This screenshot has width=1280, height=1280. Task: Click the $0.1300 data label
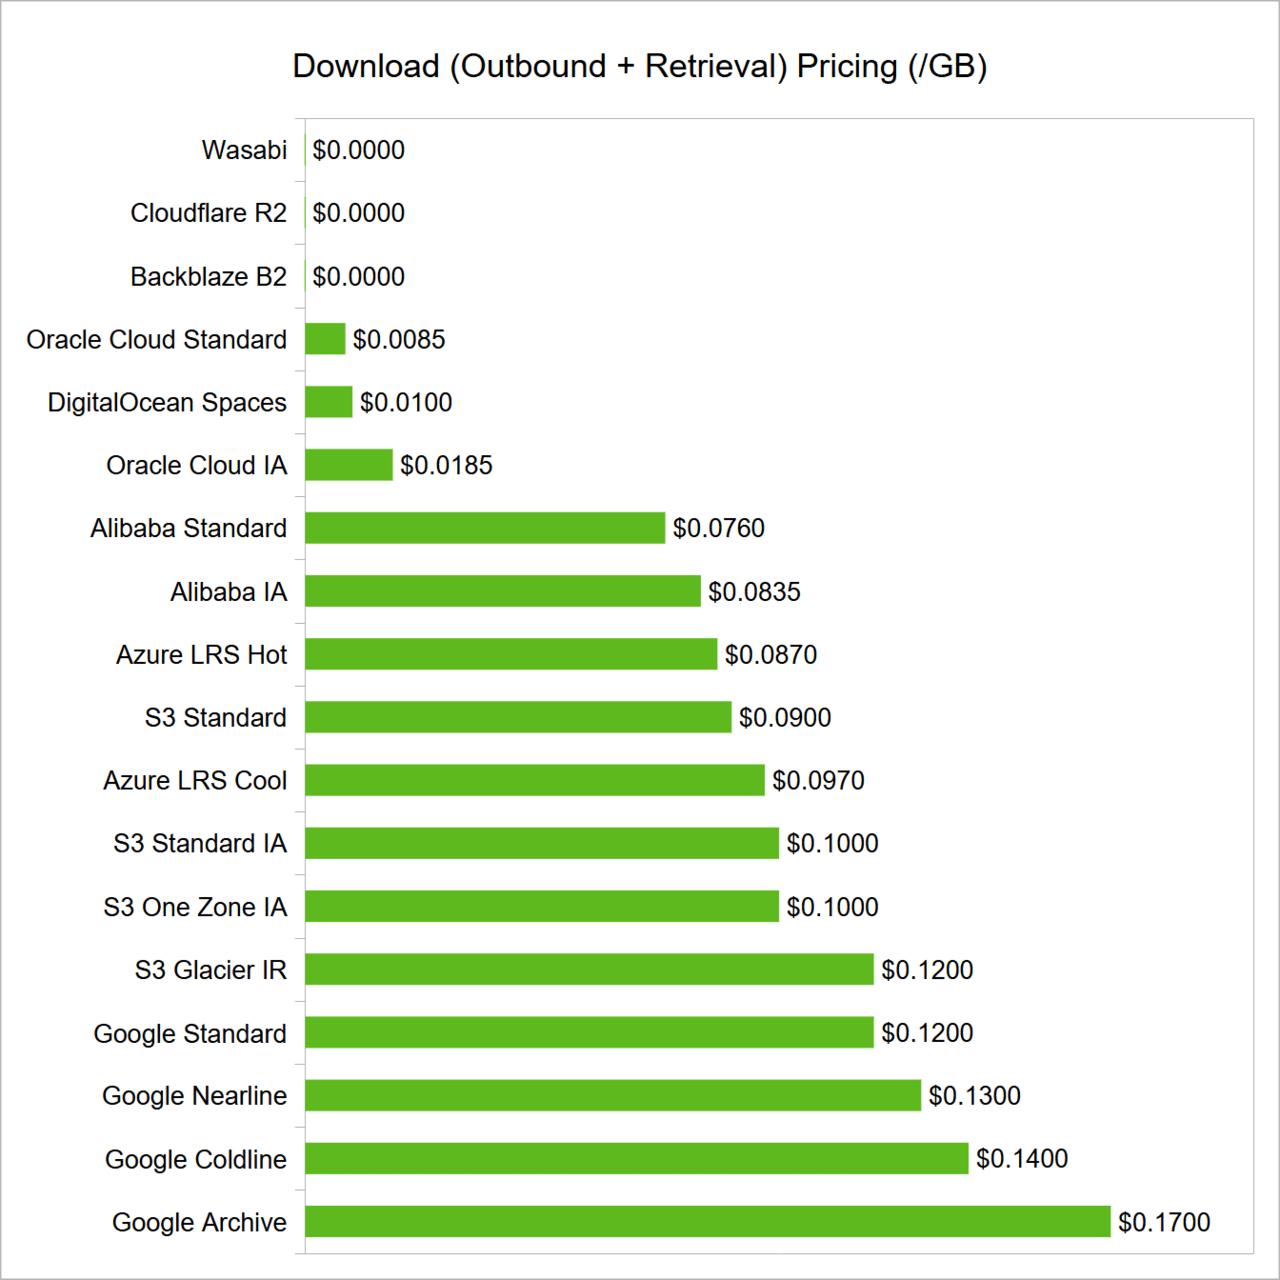pos(975,1096)
